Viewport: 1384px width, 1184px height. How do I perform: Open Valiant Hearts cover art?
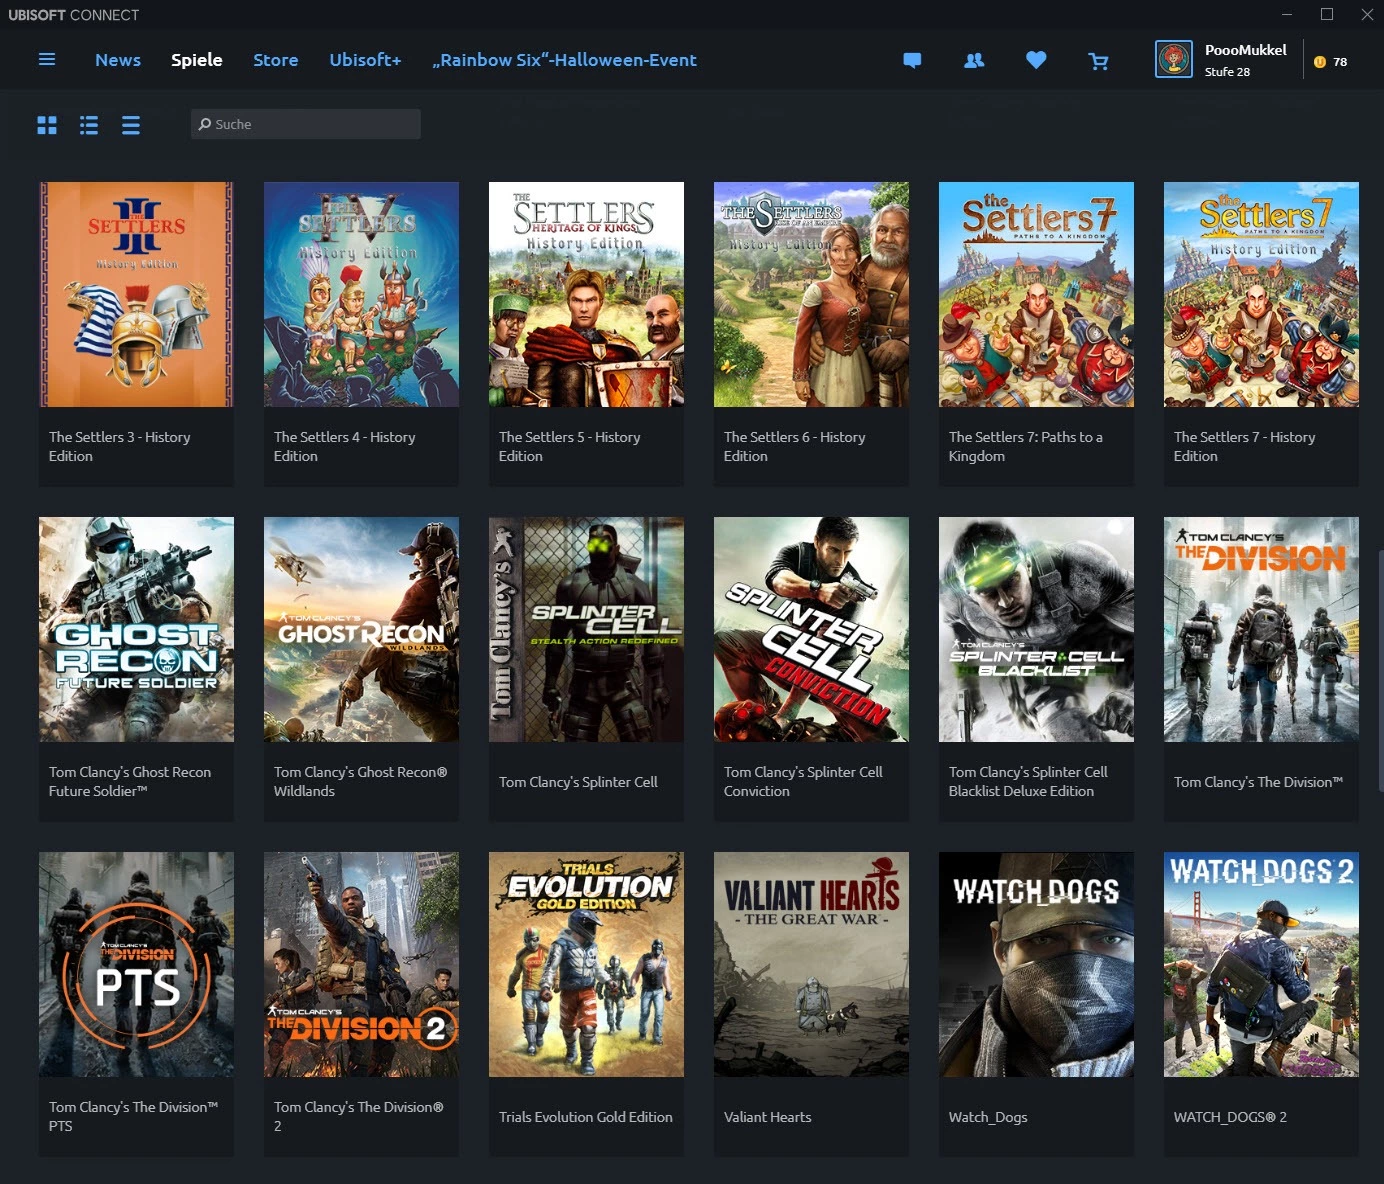811,964
